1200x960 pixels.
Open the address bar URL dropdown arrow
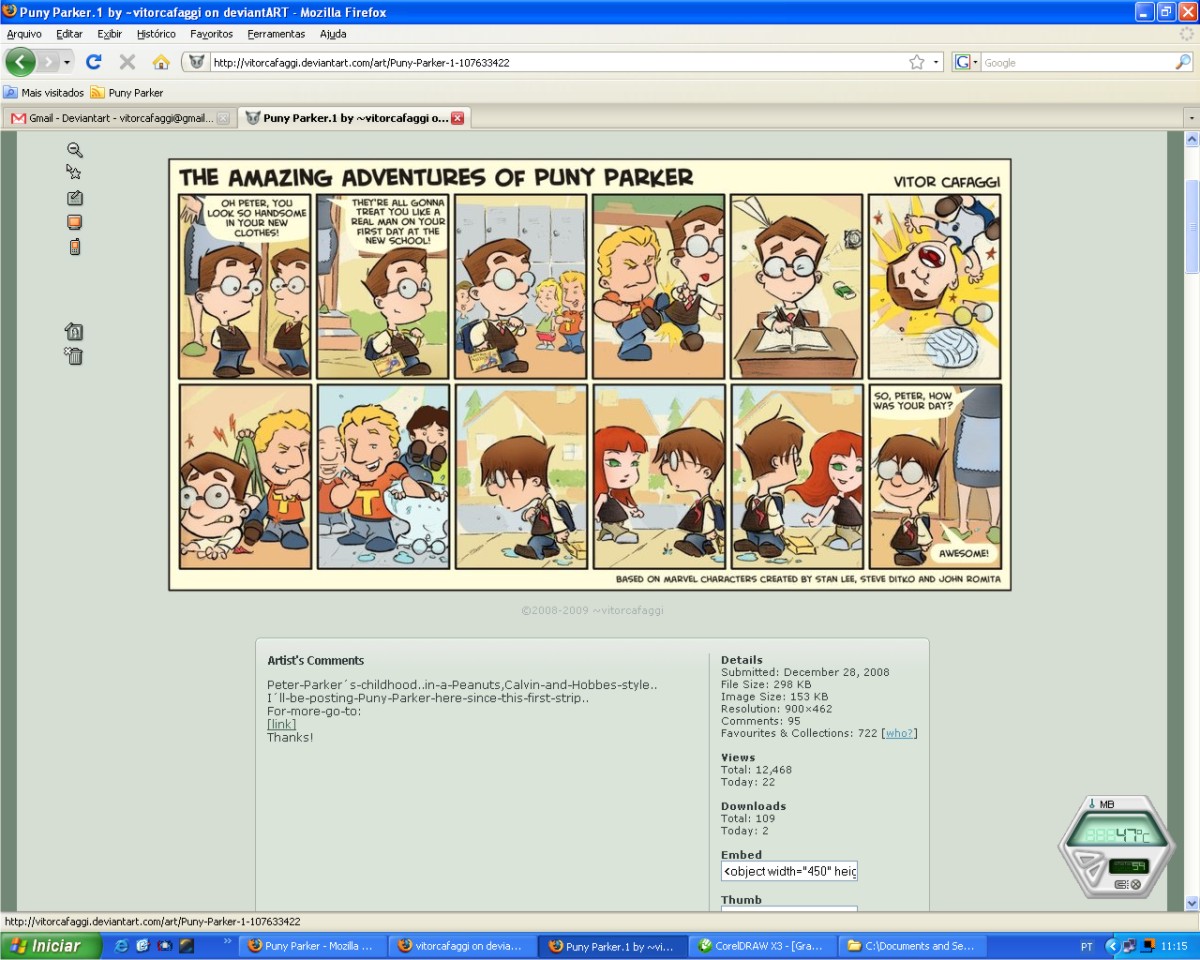pyautogui.click(x=937, y=62)
